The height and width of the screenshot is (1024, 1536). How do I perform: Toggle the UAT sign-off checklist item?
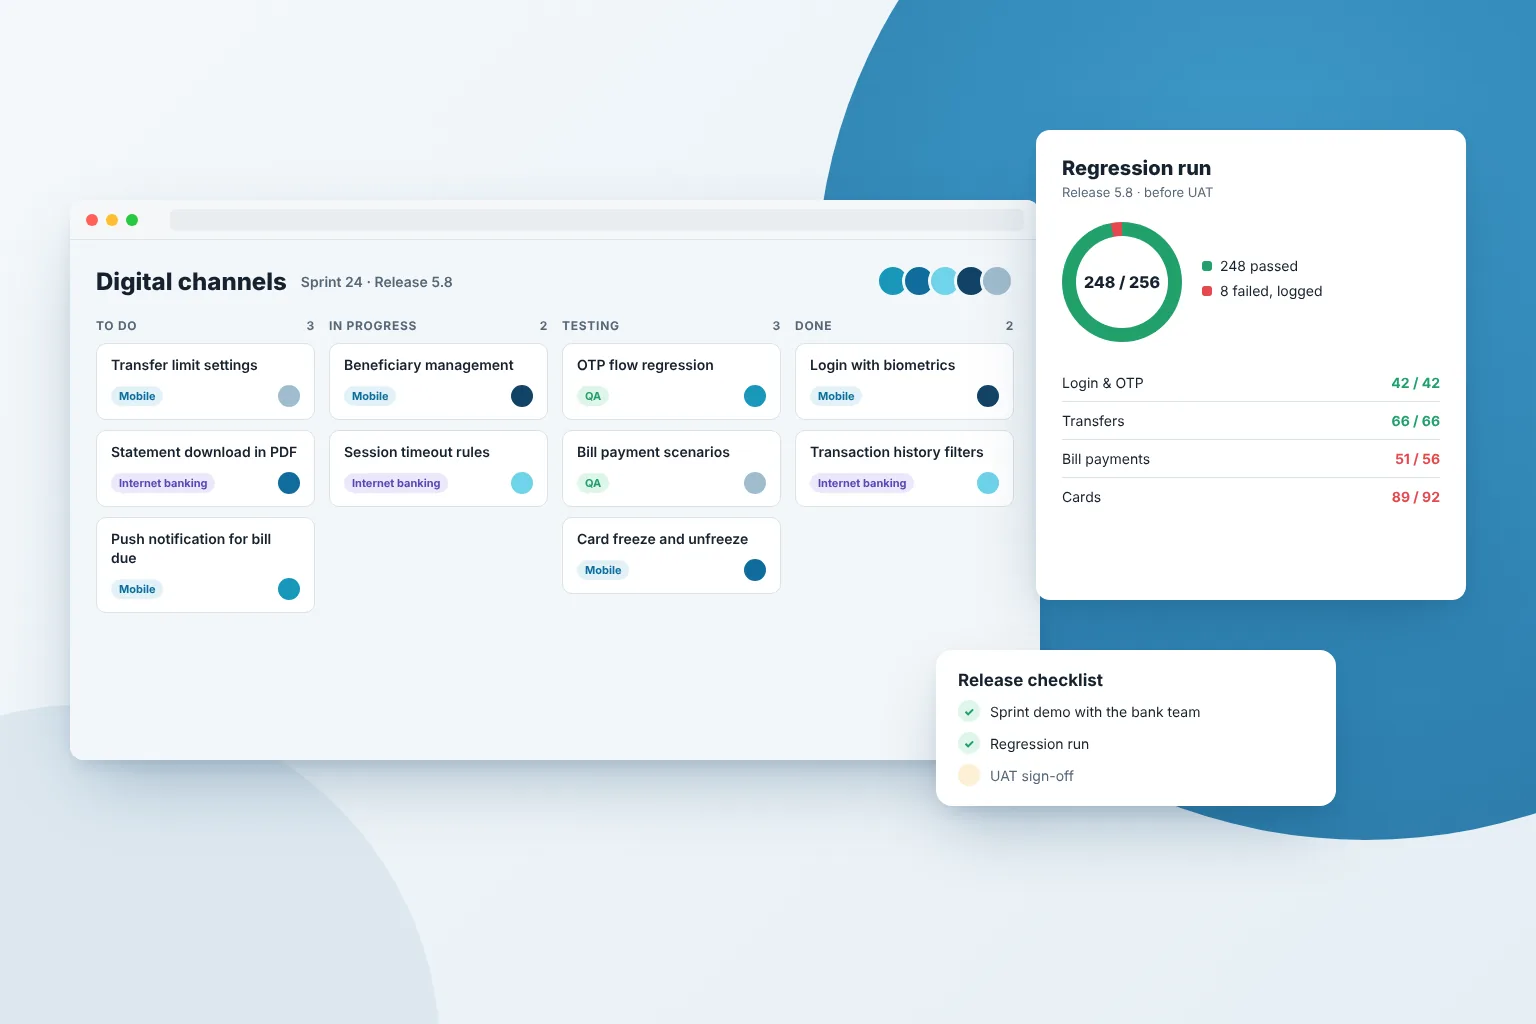(969, 775)
